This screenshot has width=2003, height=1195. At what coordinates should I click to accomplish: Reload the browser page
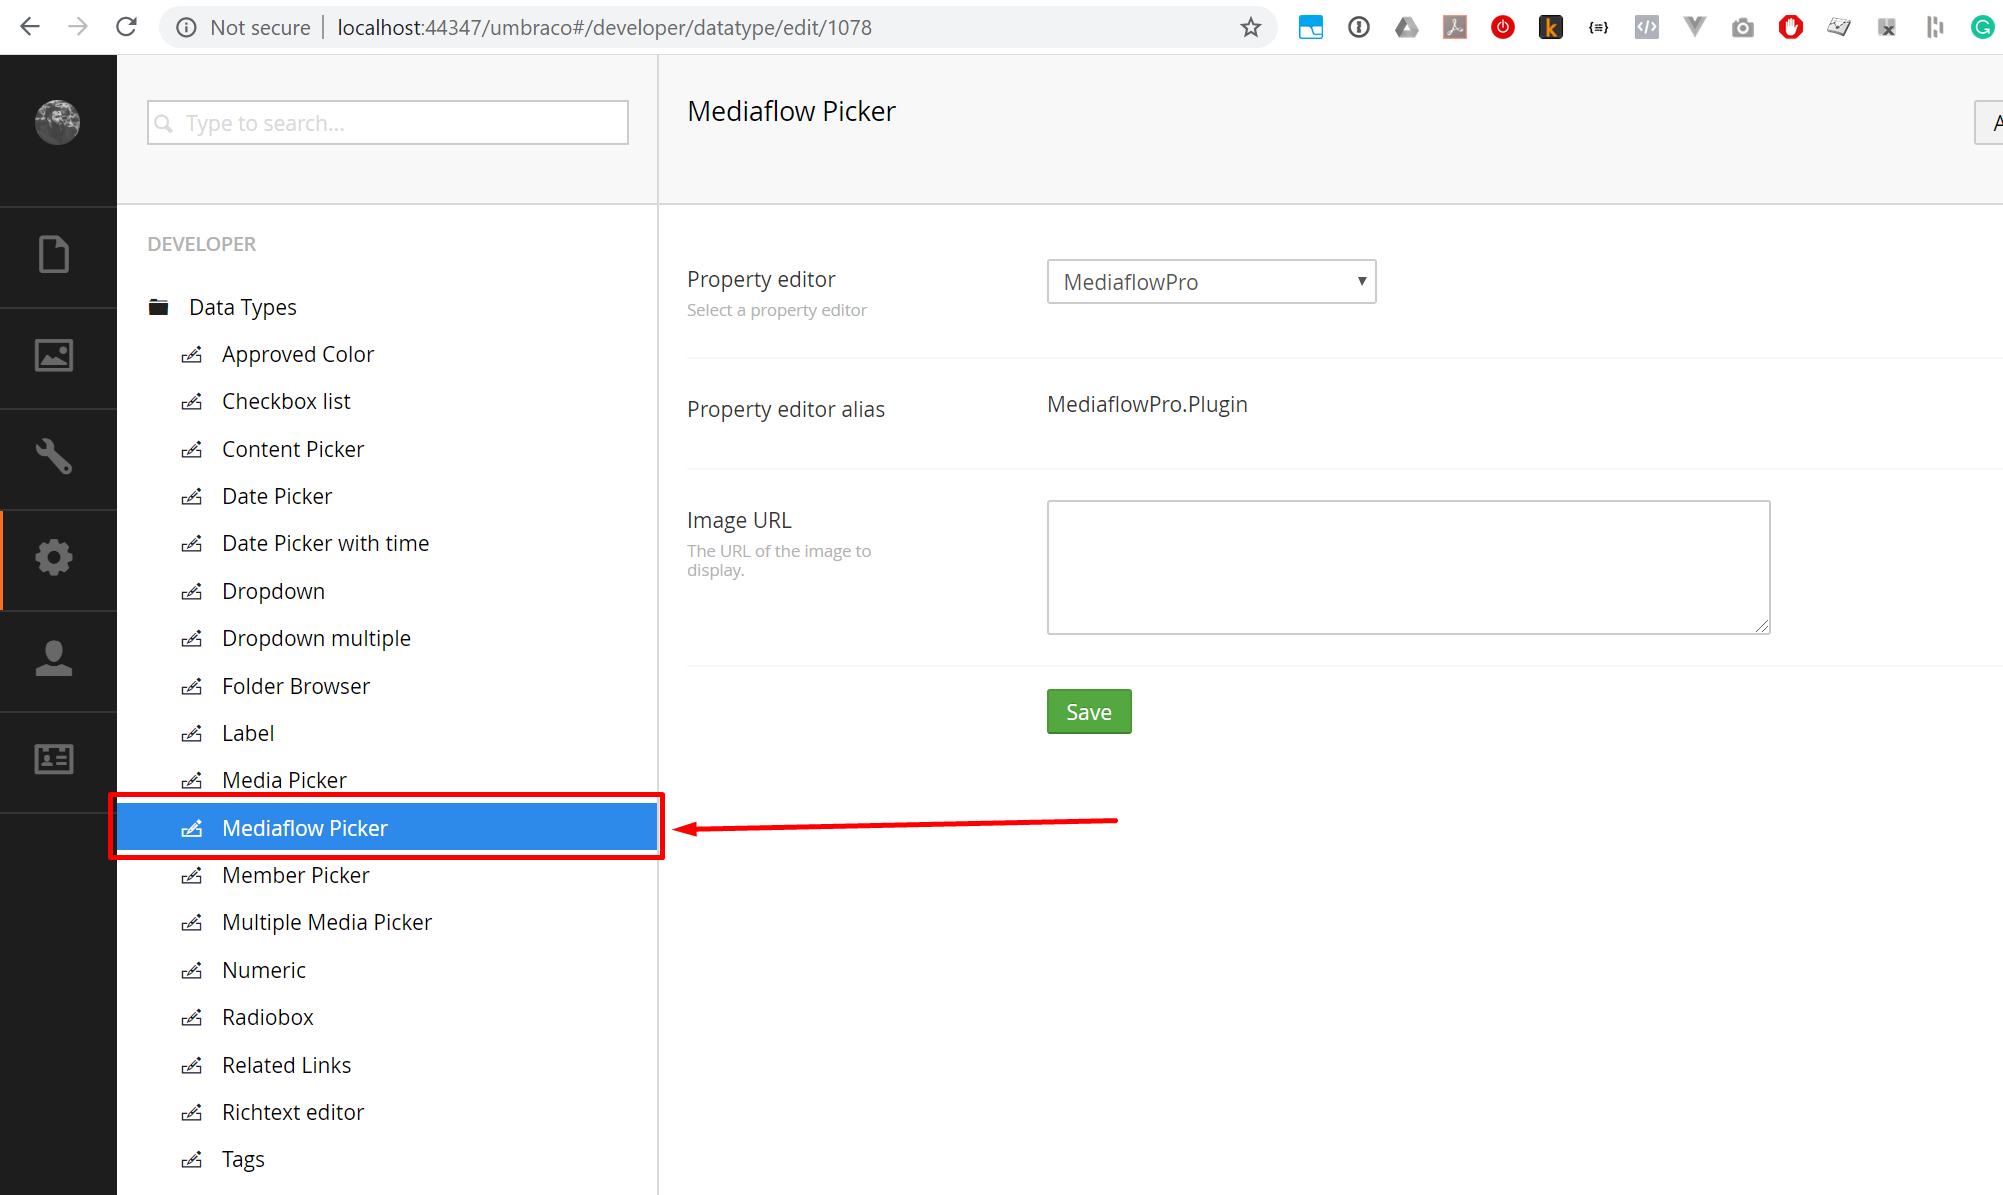[126, 27]
